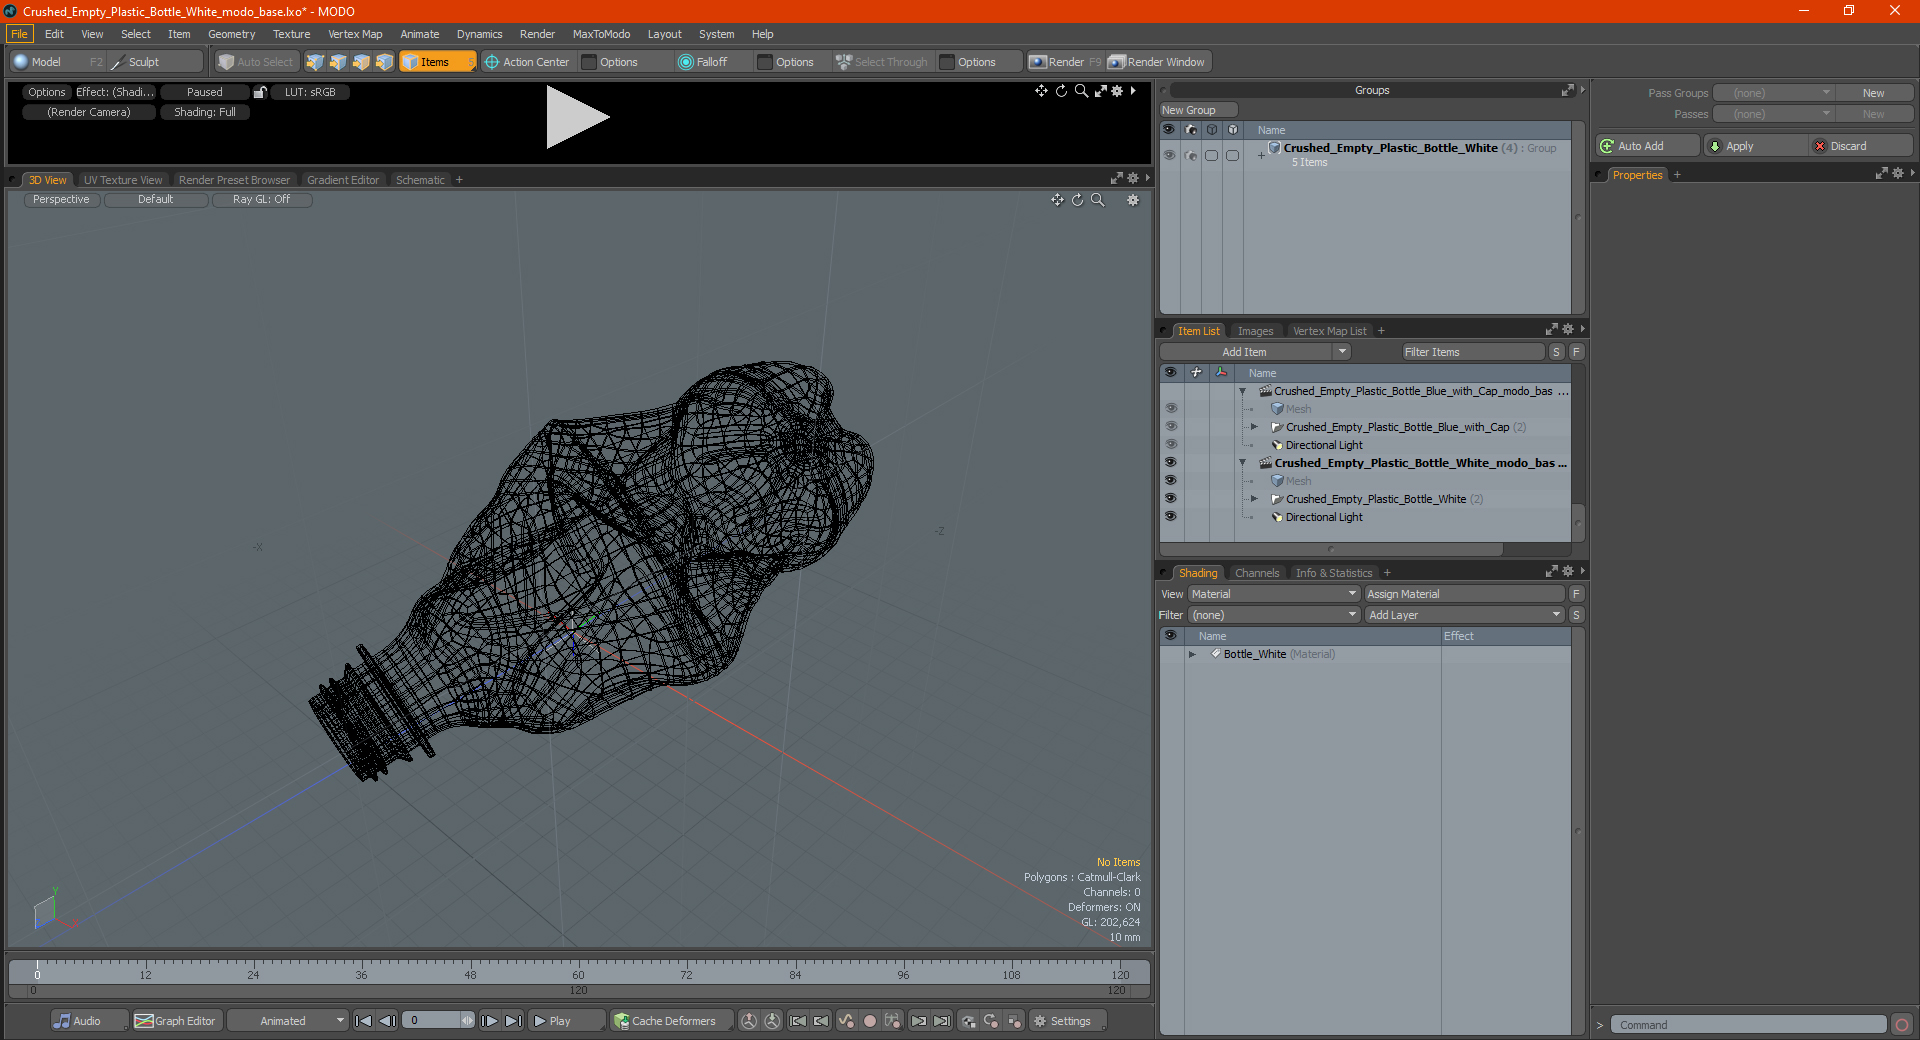Start preview render with large play icon
The image size is (1920, 1040).
click(x=577, y=117)
